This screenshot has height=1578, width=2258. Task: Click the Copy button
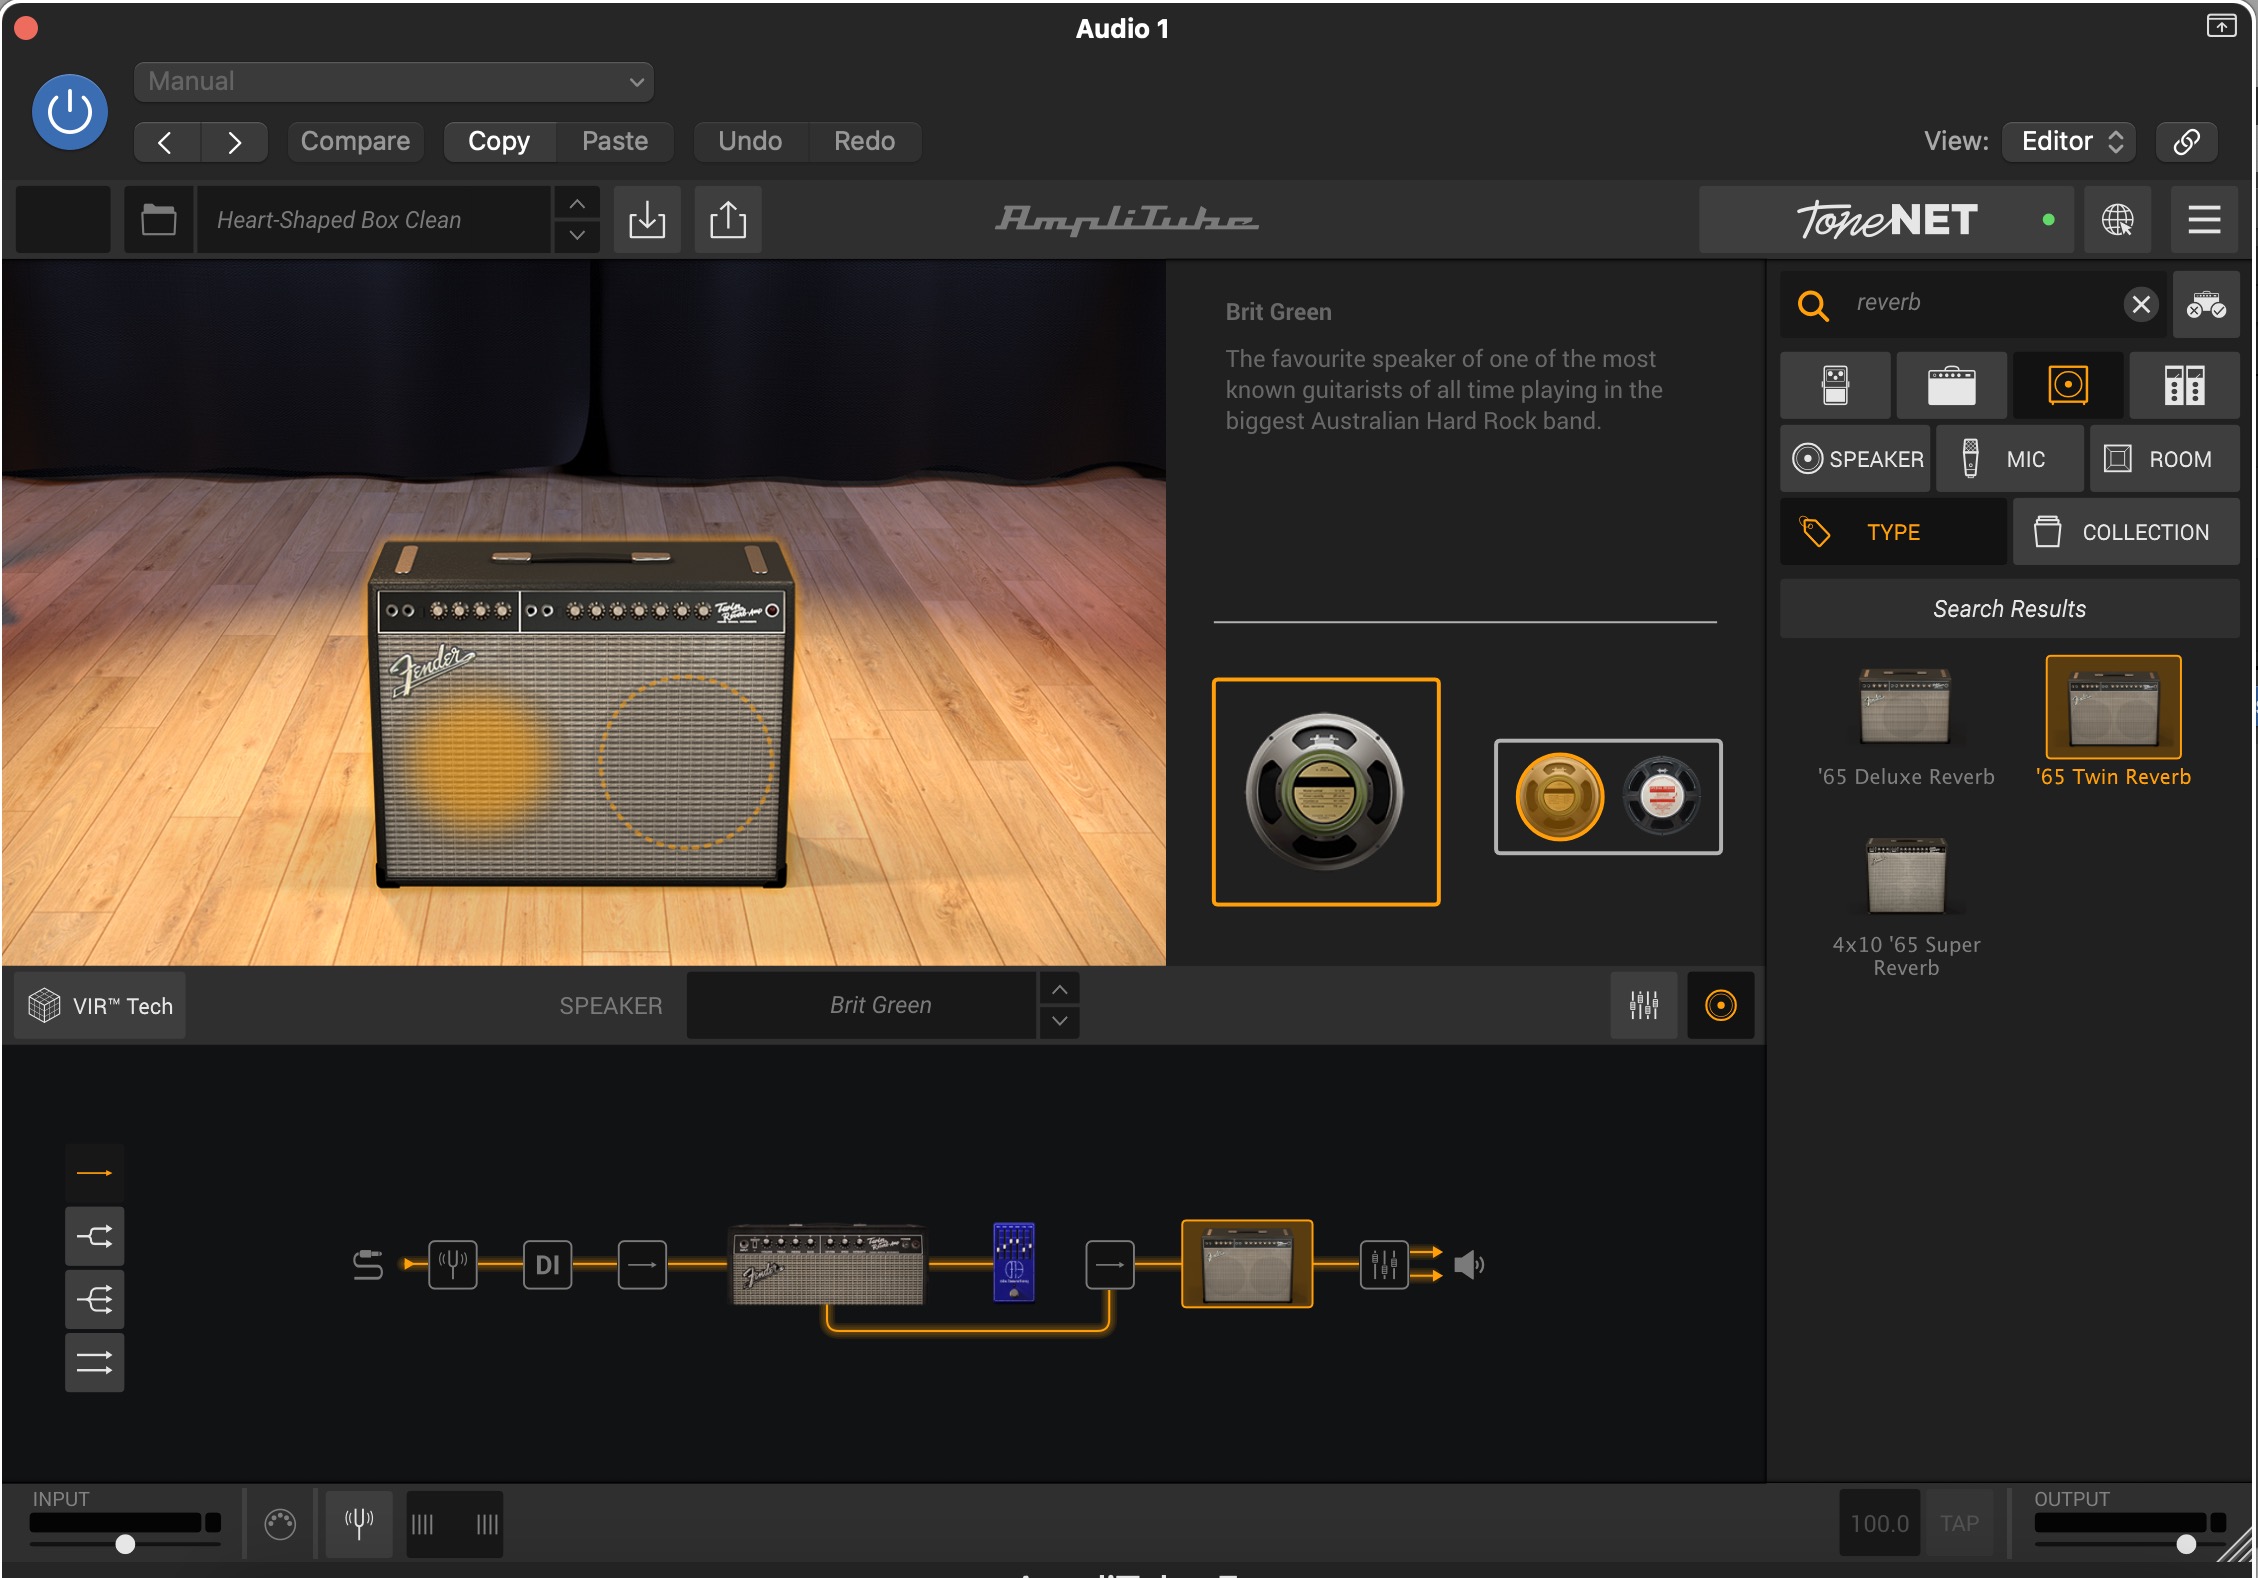coord(499,141)
